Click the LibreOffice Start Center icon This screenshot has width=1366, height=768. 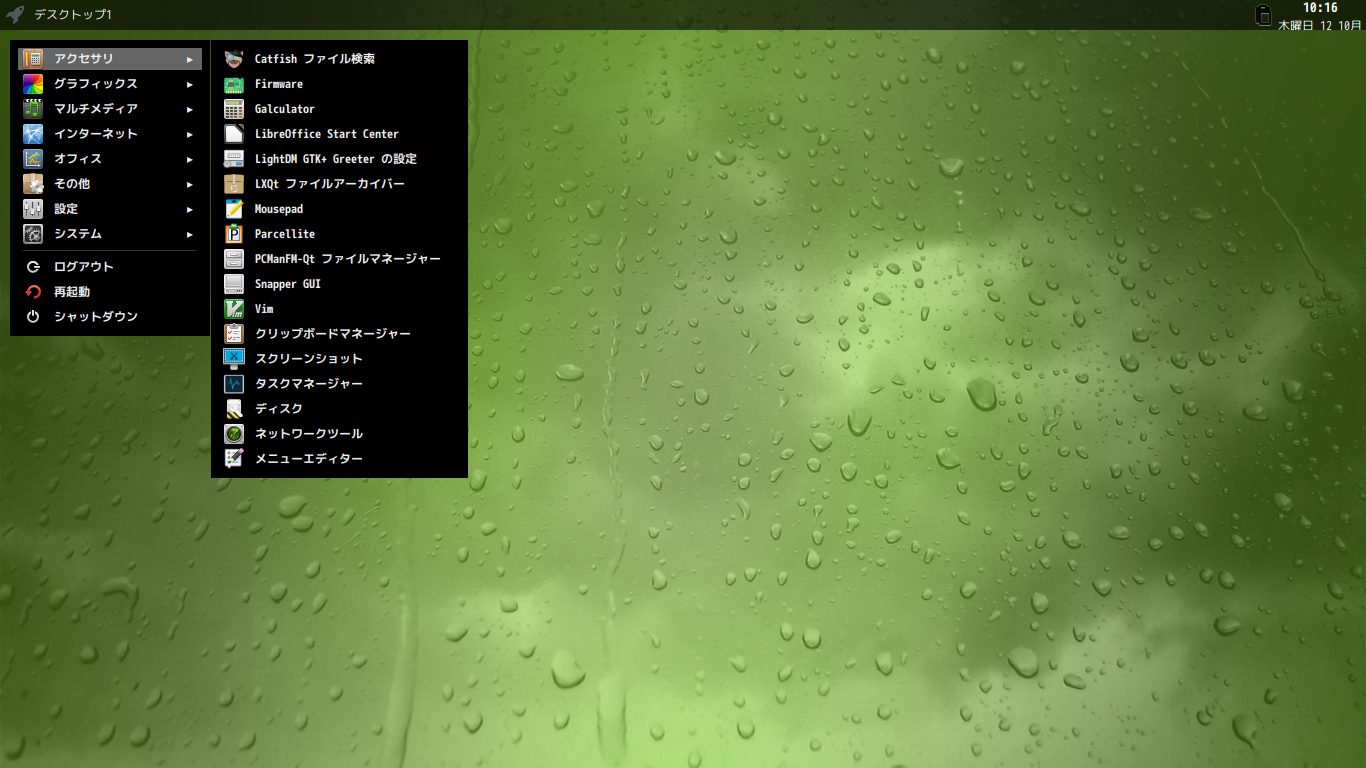click(234, 134)
